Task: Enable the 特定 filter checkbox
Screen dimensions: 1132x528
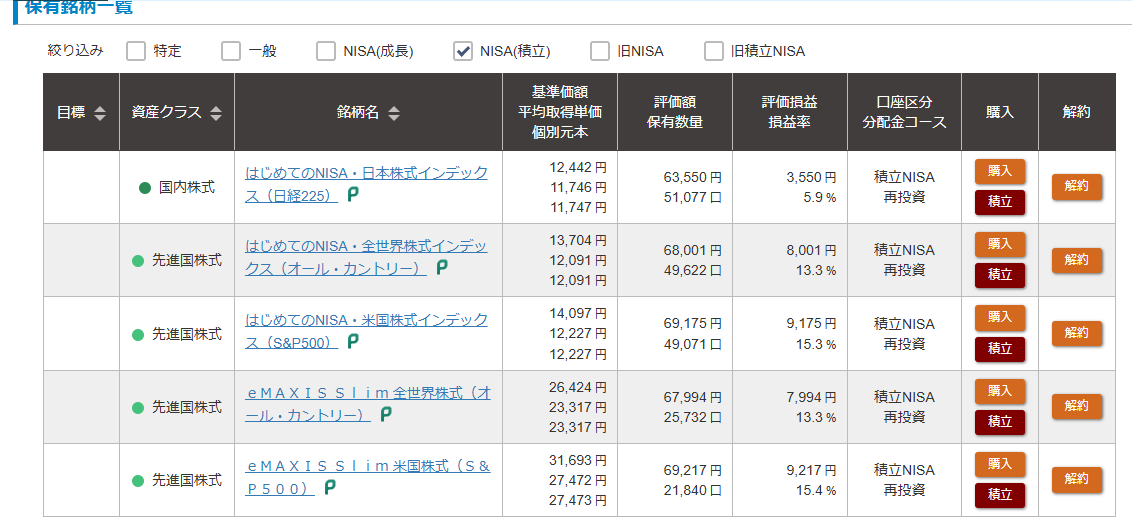Action: click(x=136, y=51)
